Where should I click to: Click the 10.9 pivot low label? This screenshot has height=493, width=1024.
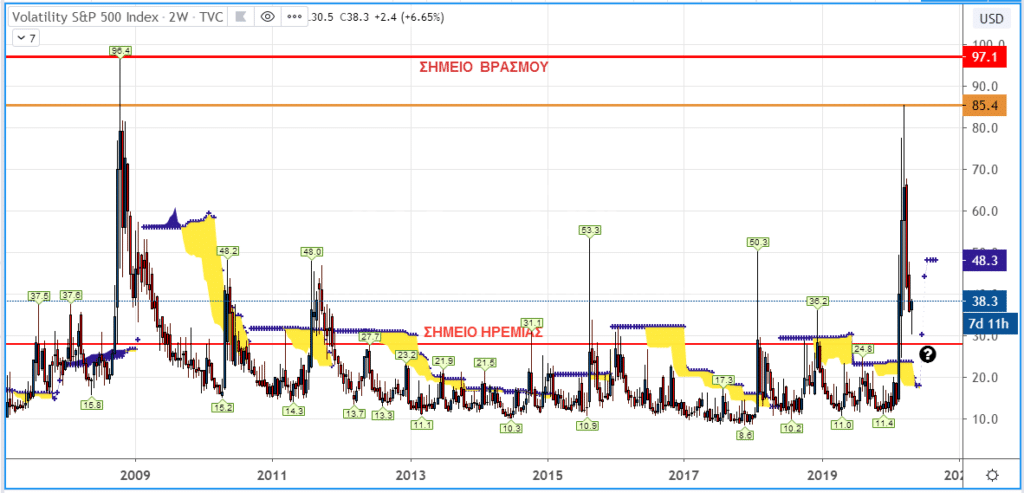[586, 425]
